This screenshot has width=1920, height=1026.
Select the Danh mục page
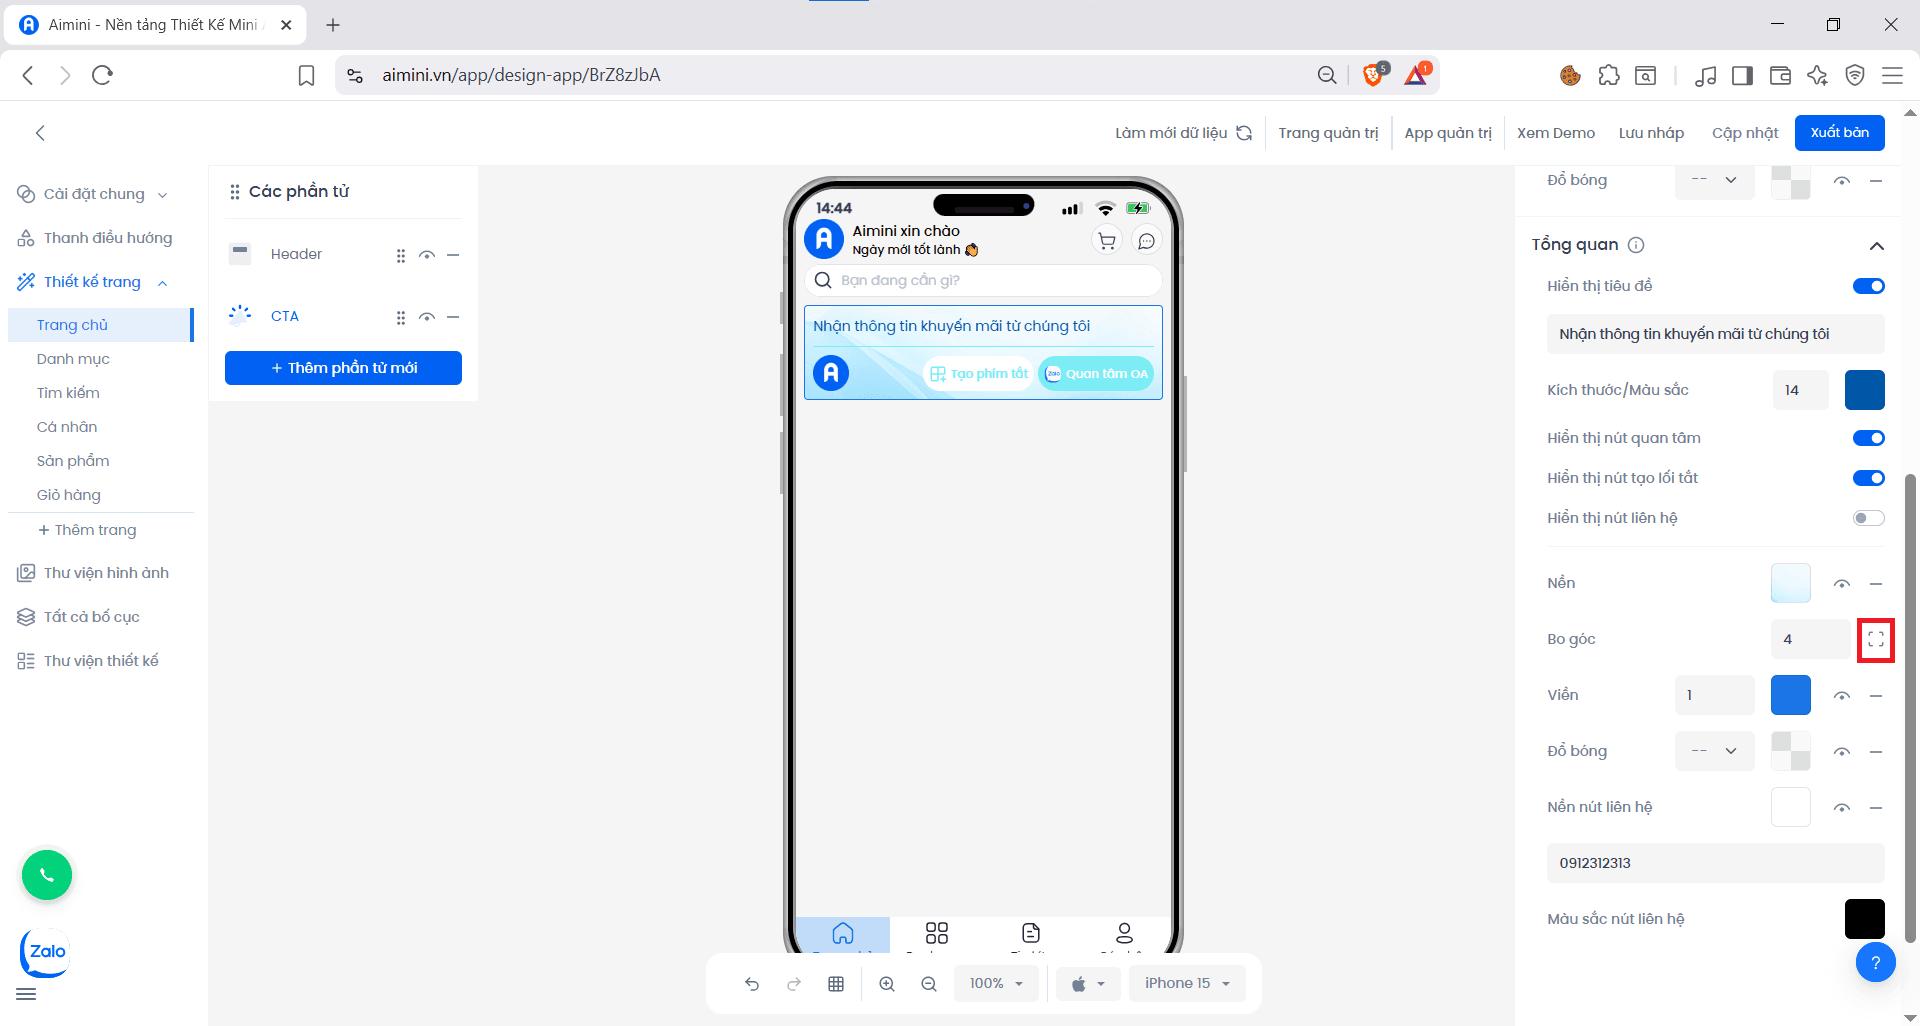click(72, 358)
